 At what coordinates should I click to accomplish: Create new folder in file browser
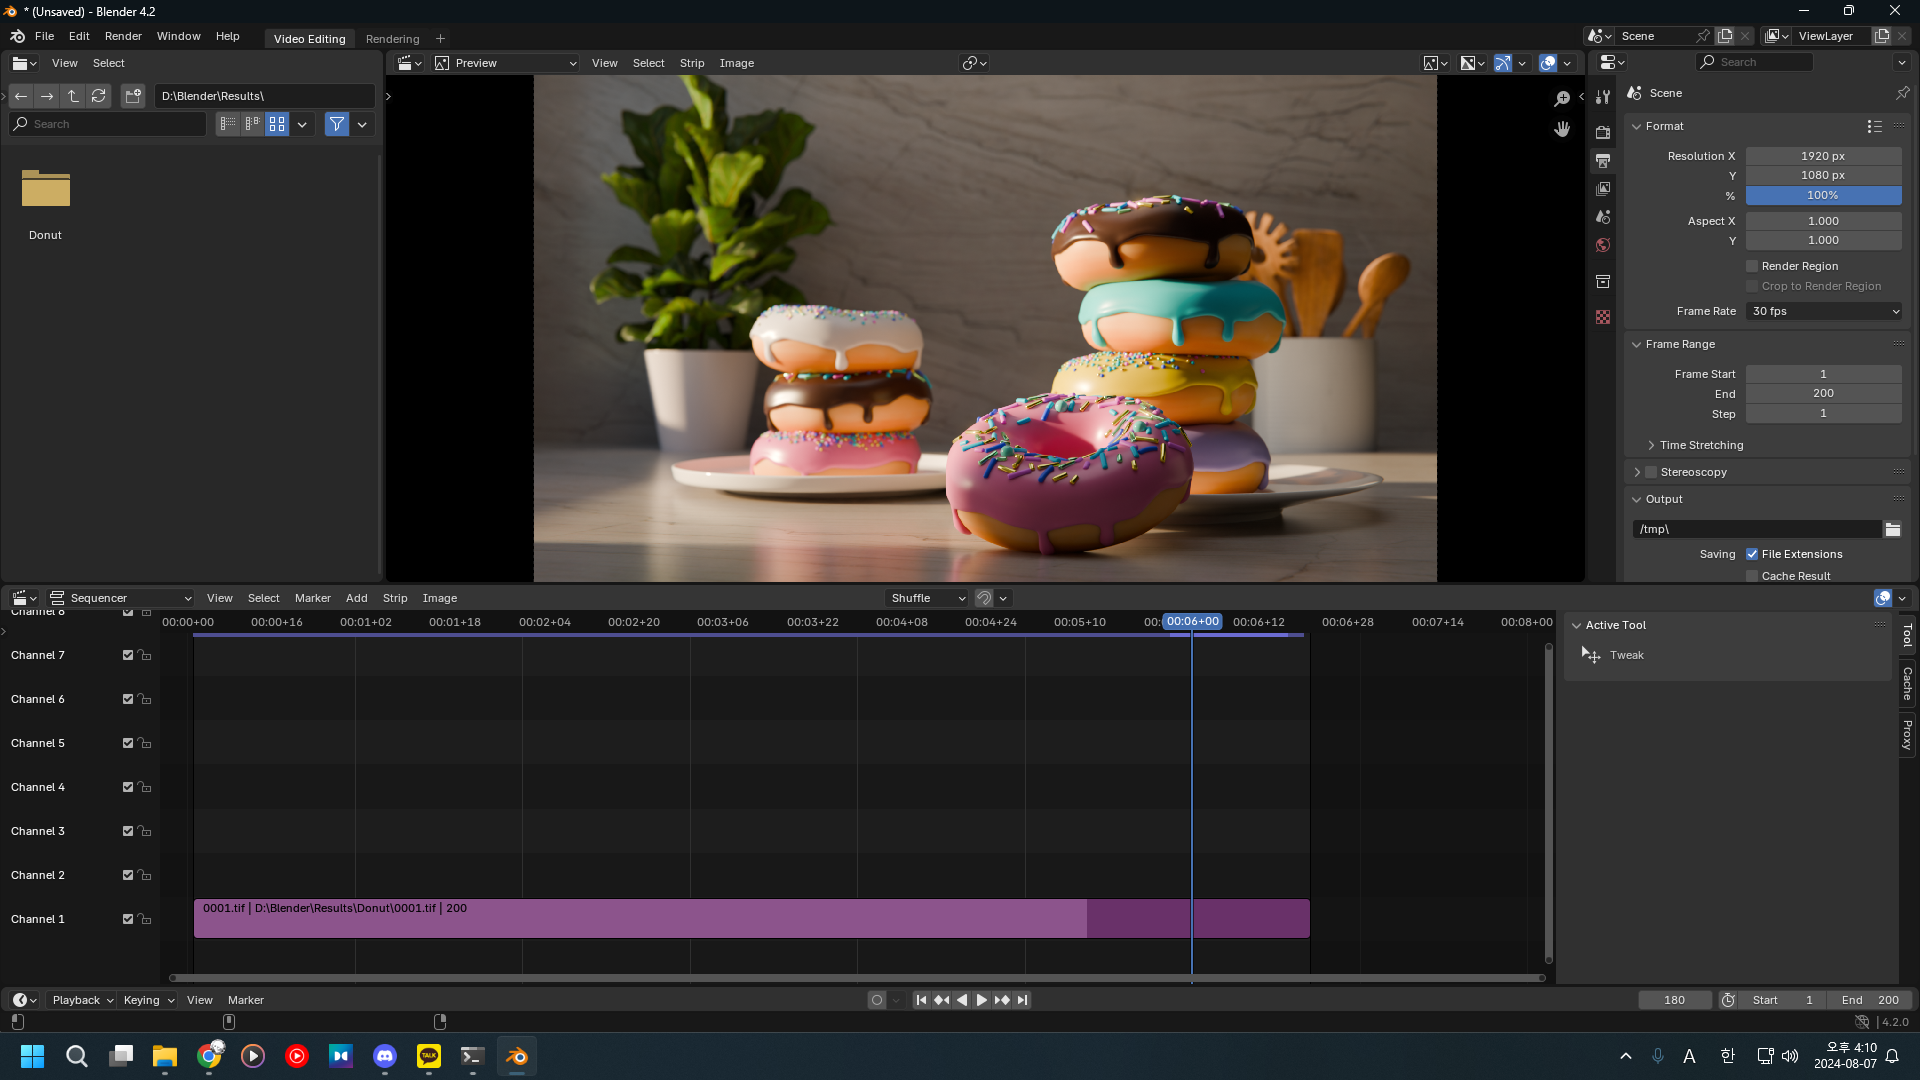(x=133, y=96)
